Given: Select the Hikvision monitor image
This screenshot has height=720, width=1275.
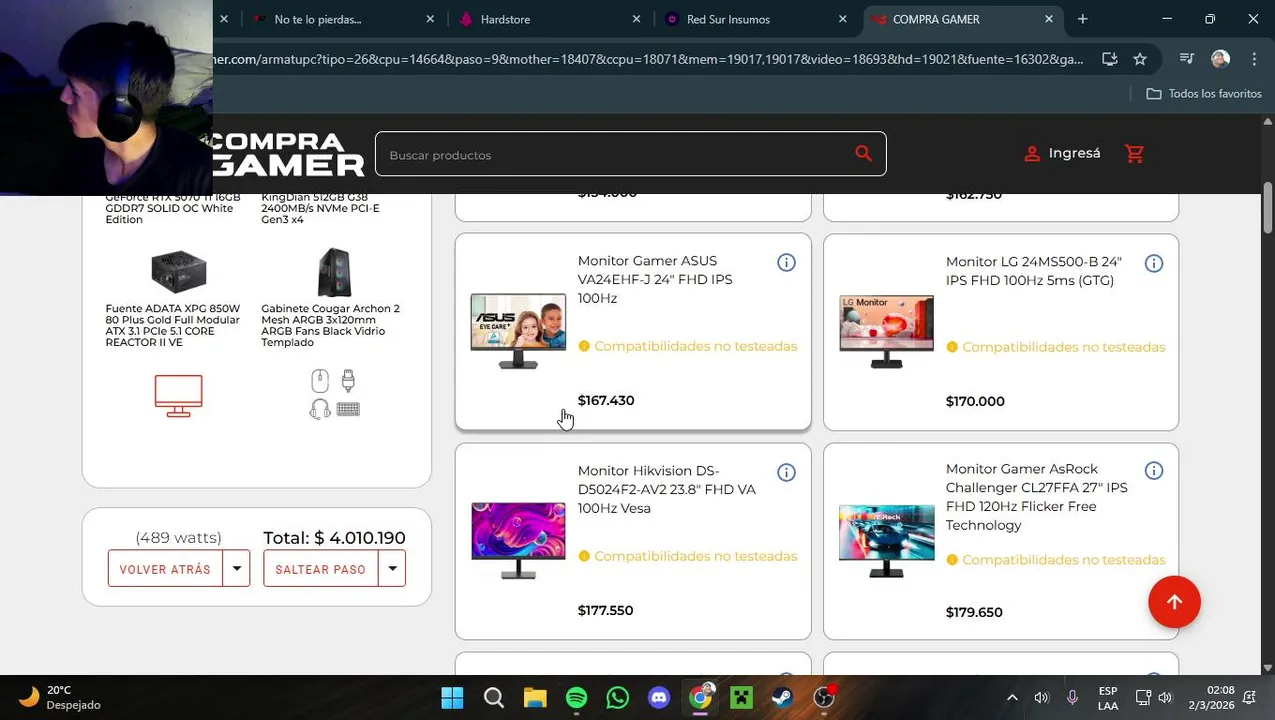Looking at the screenshot, I should click(x=518, y=541).
